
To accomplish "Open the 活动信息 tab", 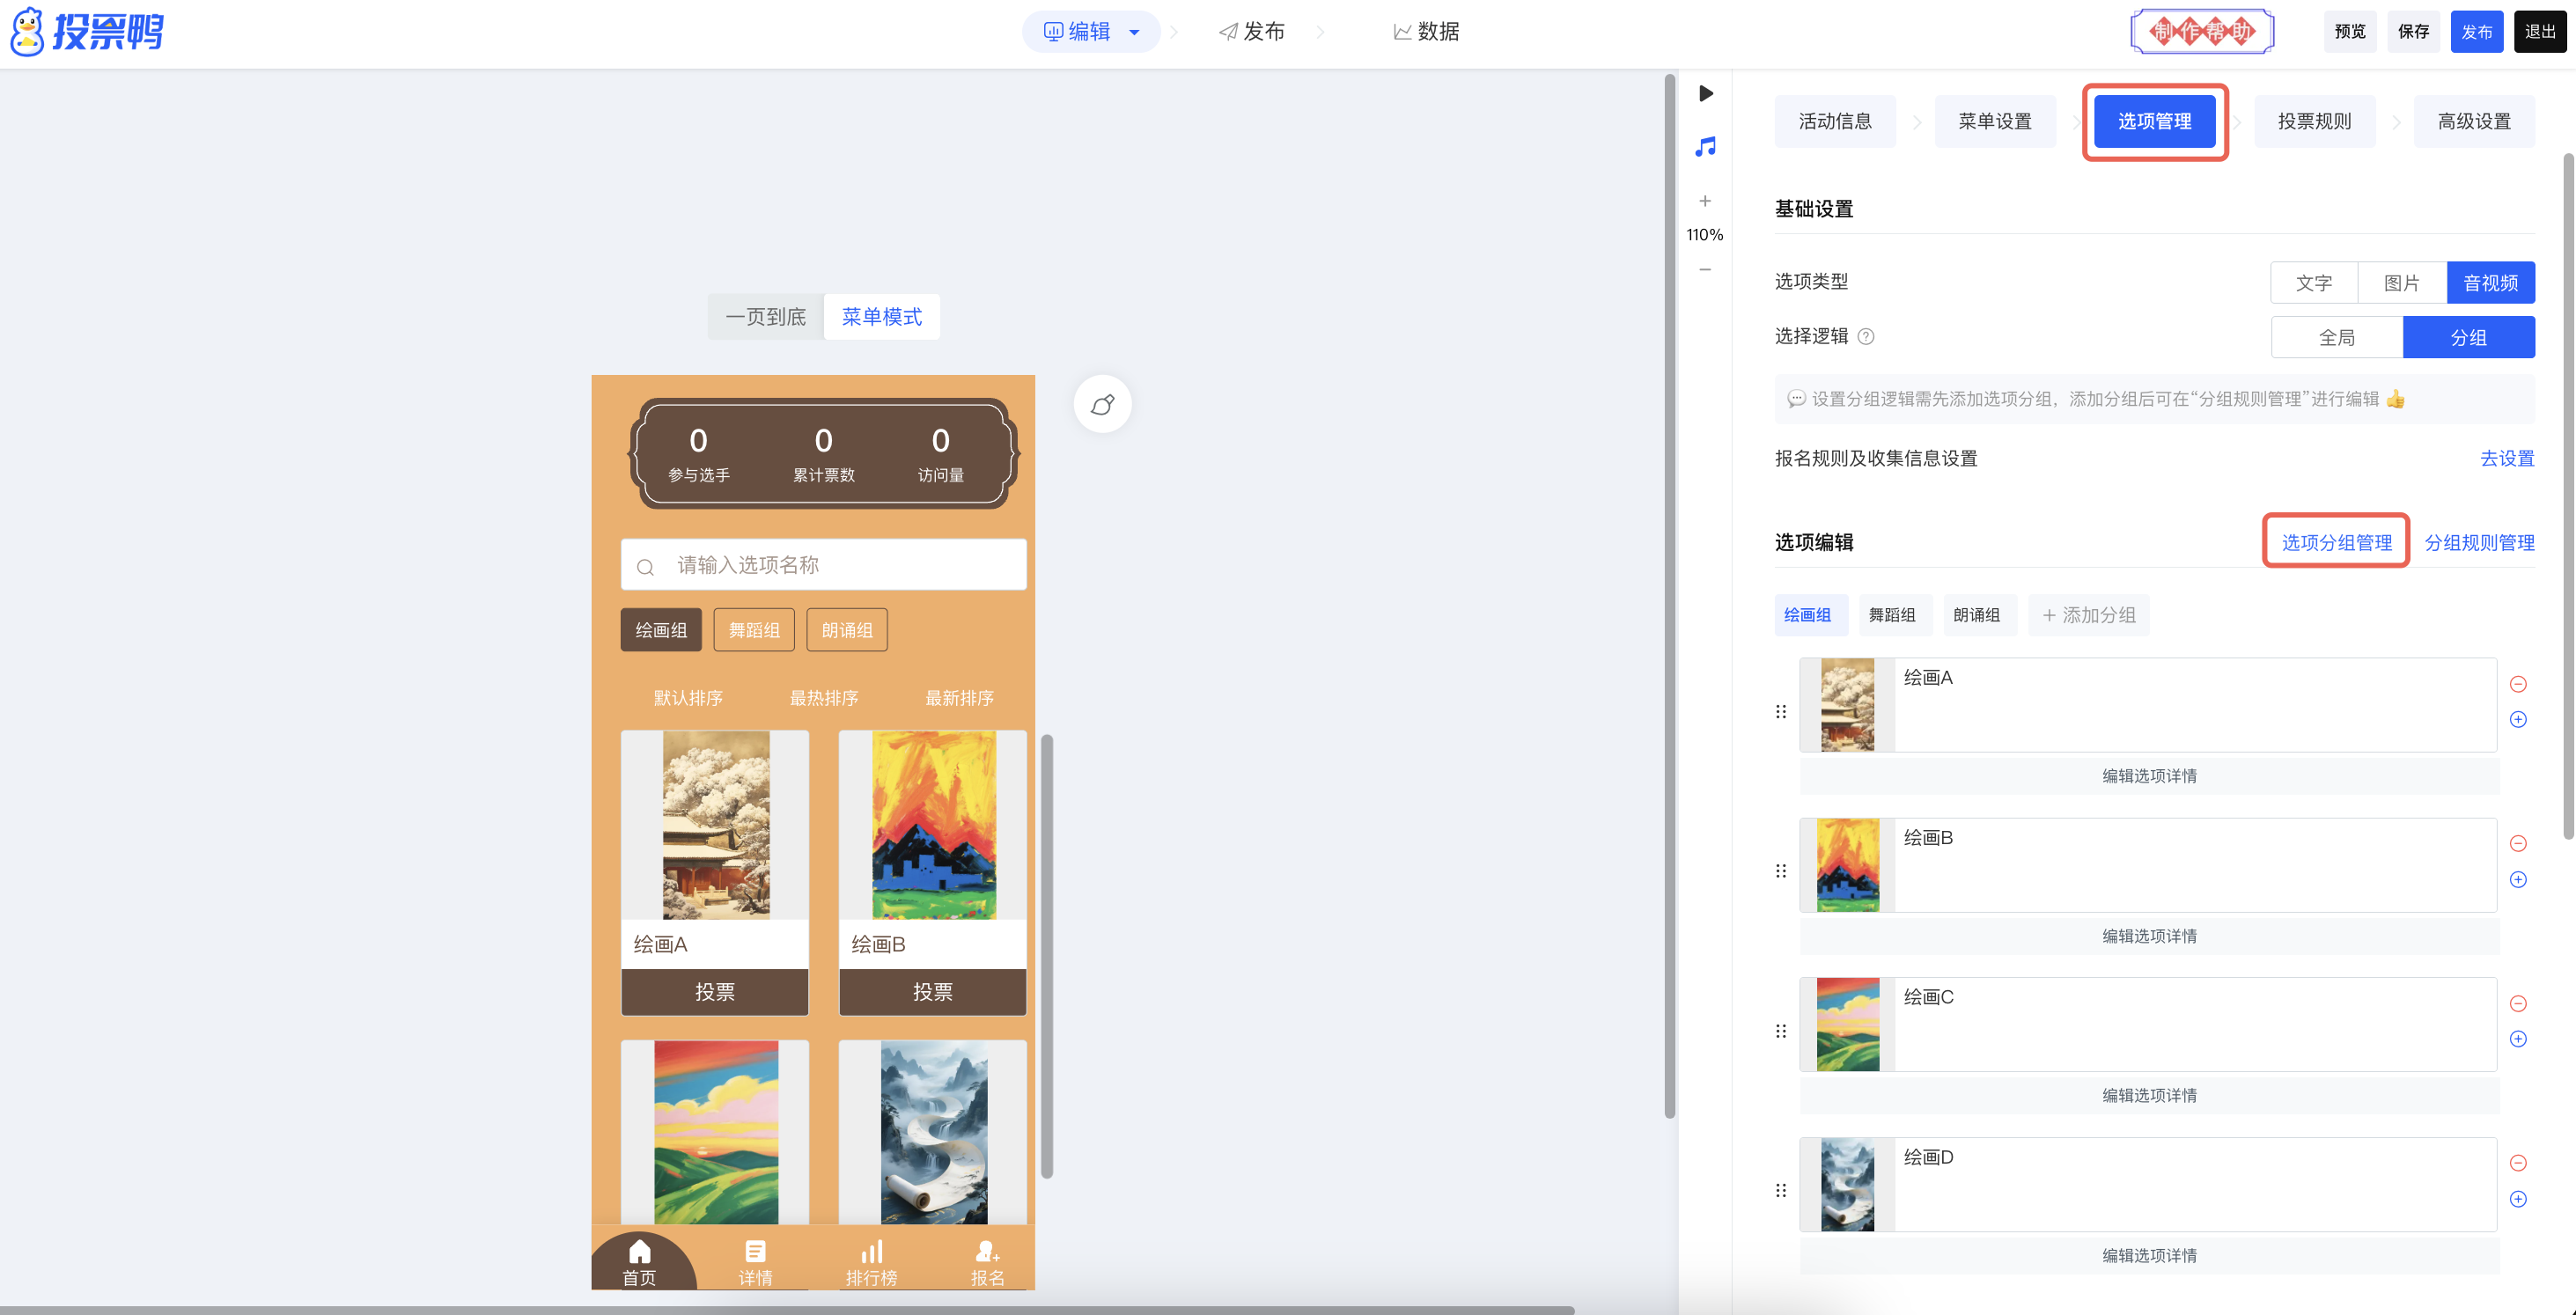I will click(x=1835, y=121).
